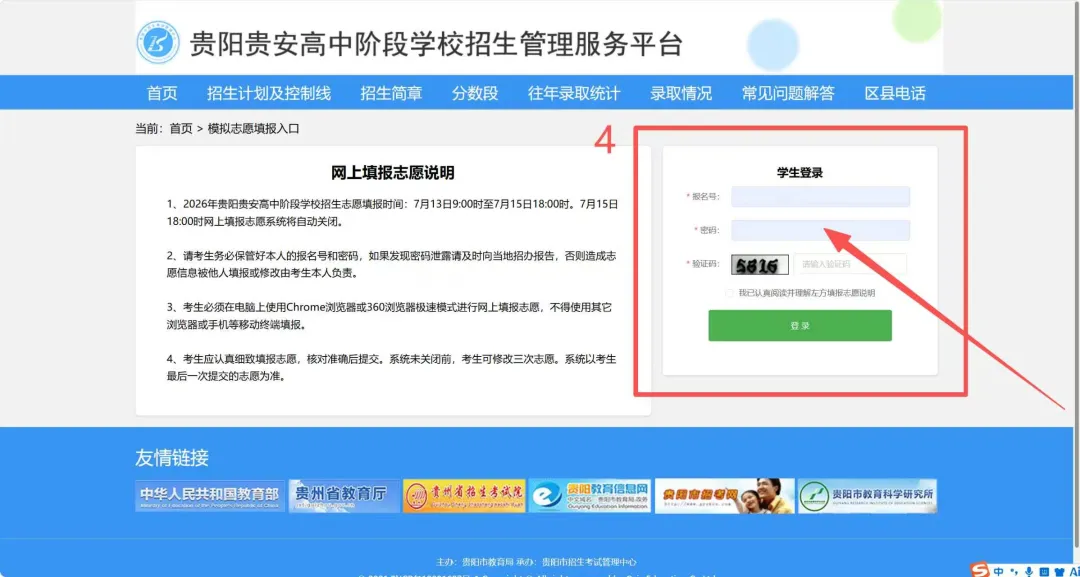This screenshot has height=577, width=1080.
Task: Open the 贵阳市教育科学研究所 banner link
Action: [x=867, y=496]
